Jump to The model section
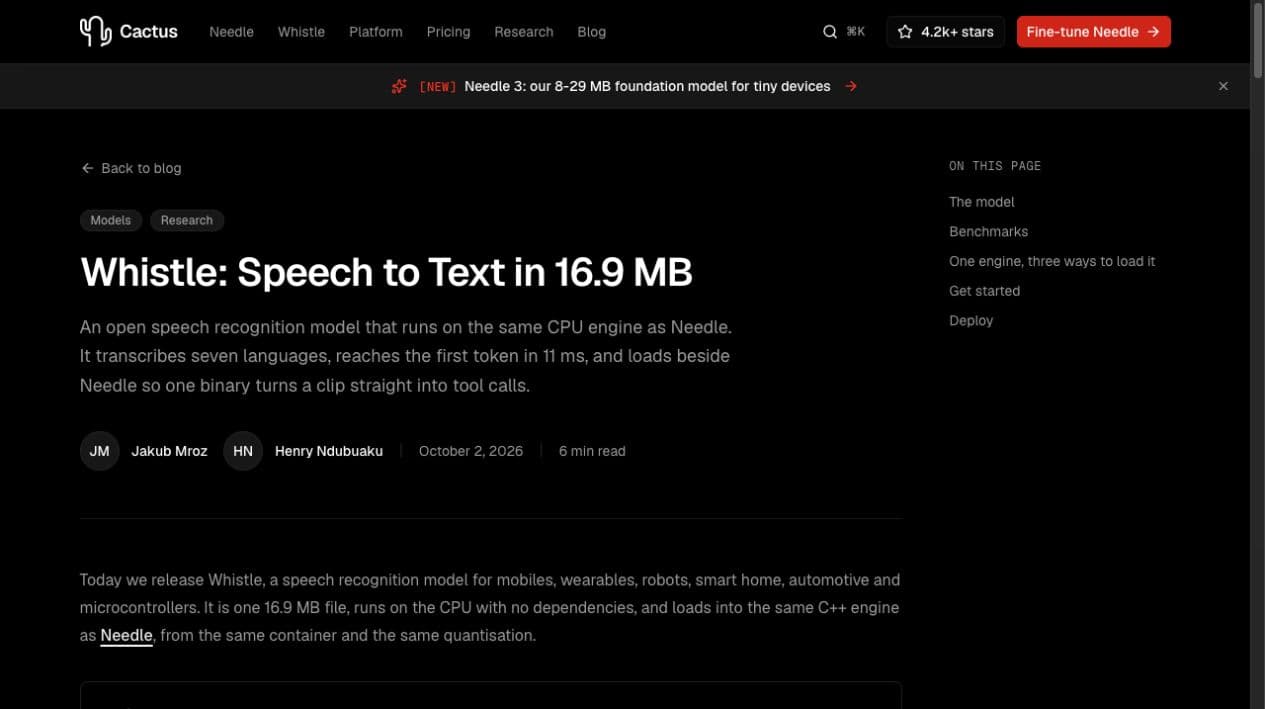Image resolution: width=1265 pixels, height=709 pixels. point(981,202)
